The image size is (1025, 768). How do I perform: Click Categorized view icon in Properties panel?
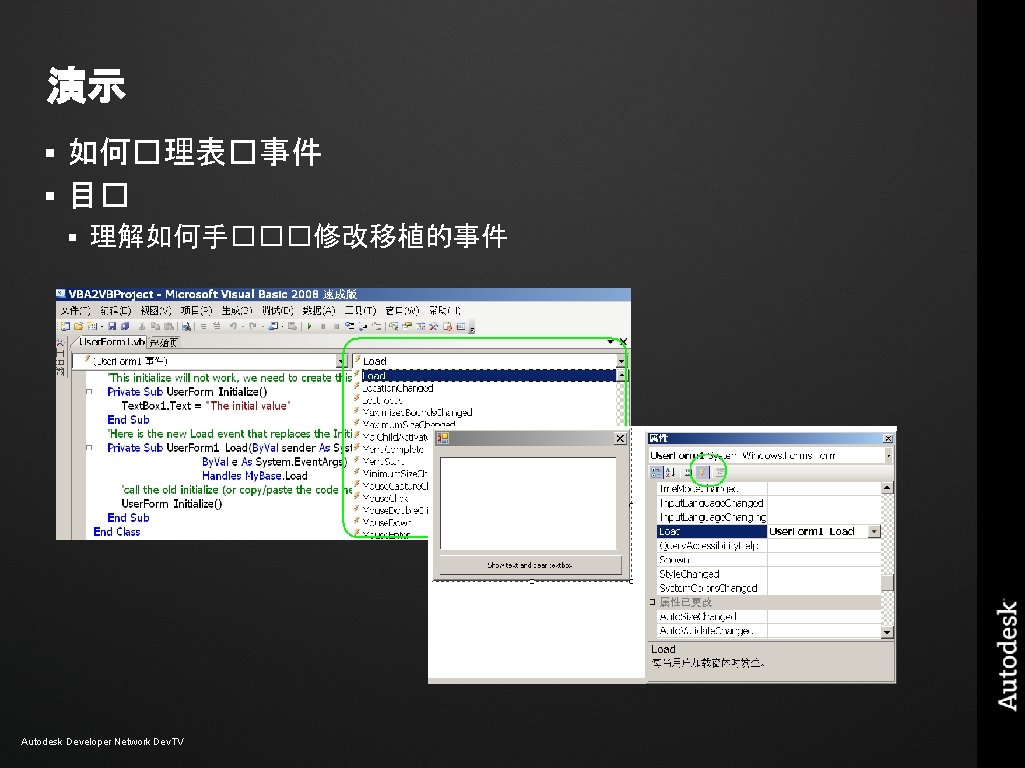pos(656,472)
